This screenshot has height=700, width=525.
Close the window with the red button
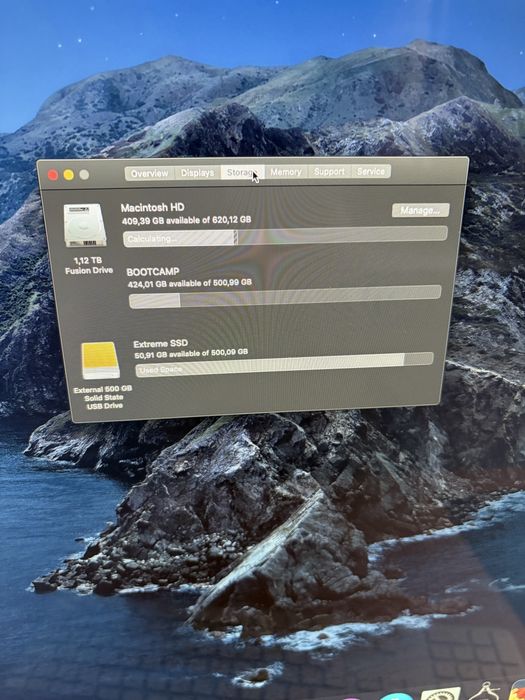click(53, 175)
